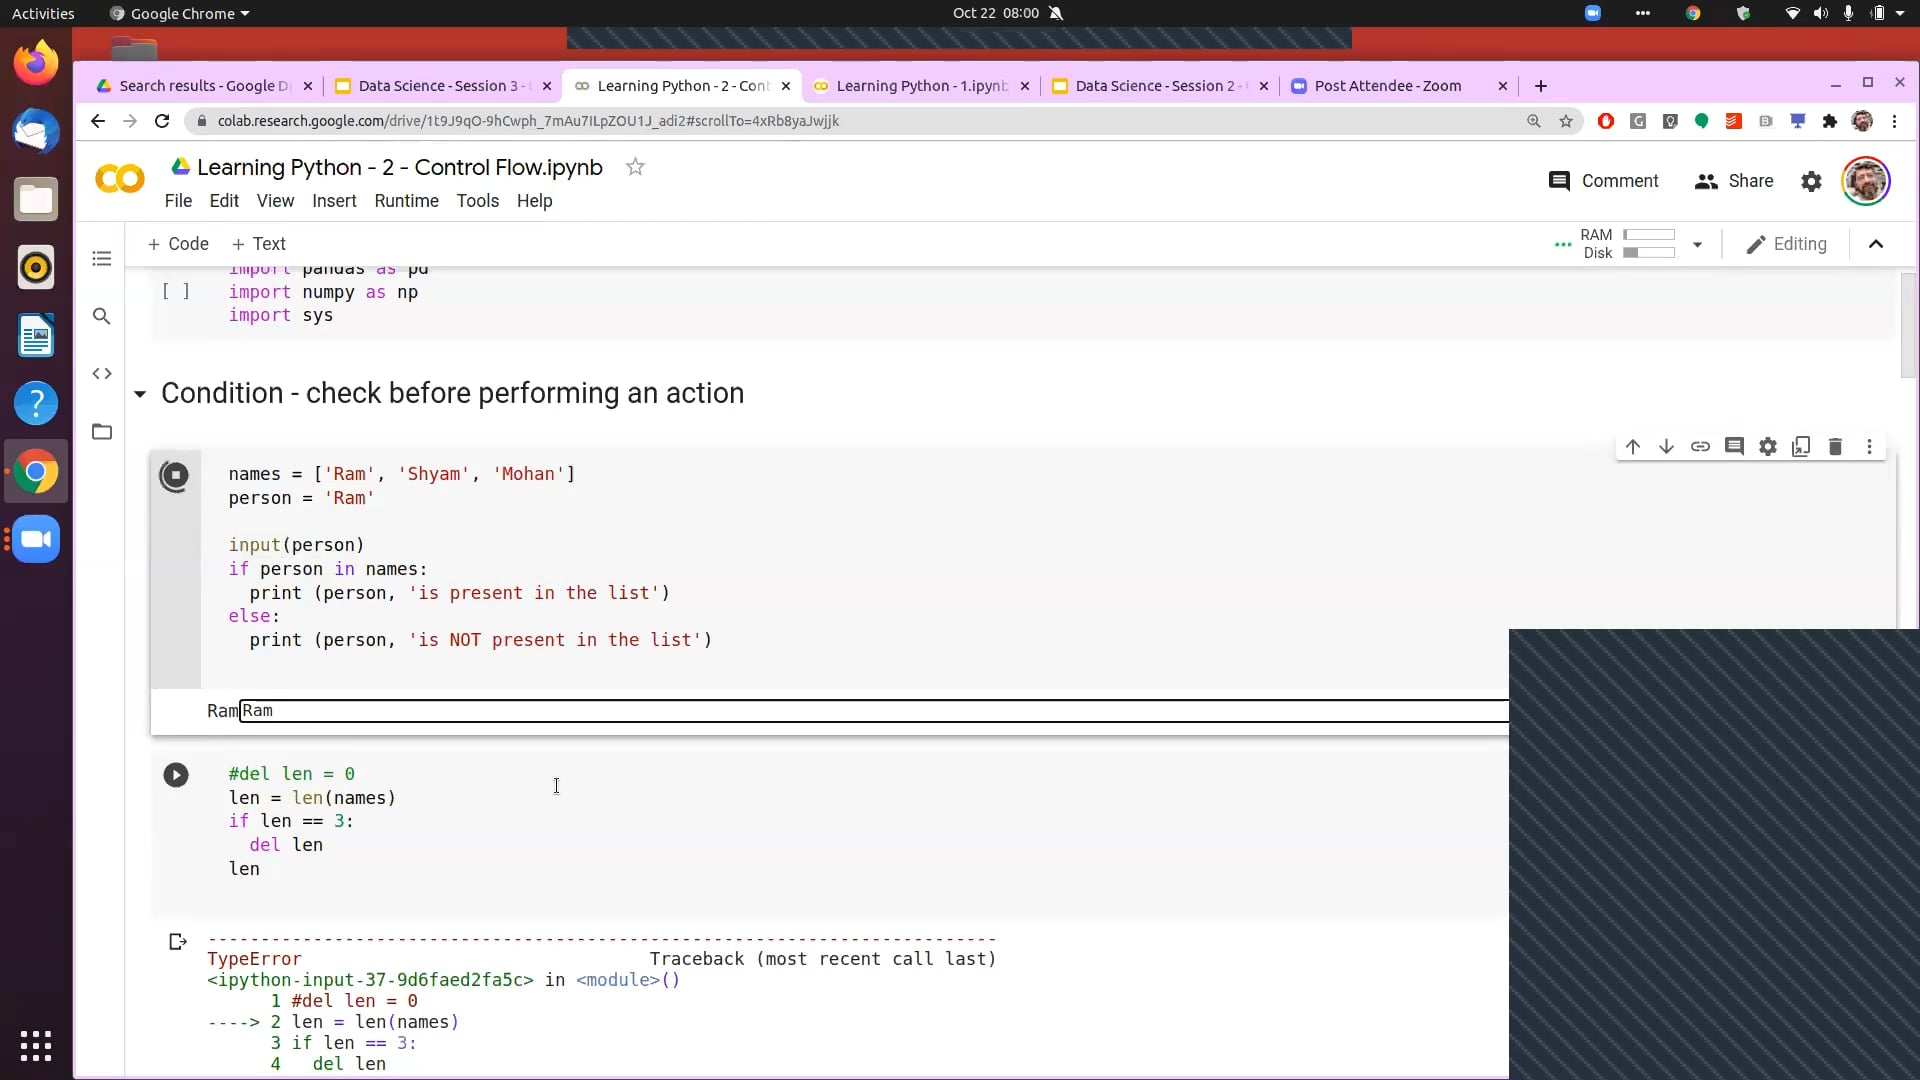Show applications grid in the dock
The width and height of the screenshot is (1920, 1080).
(x=36, y=1046)
